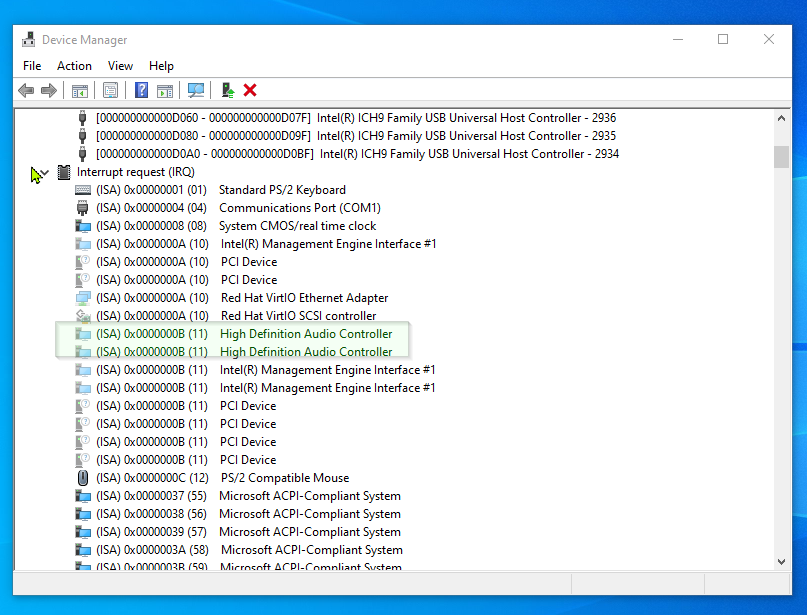Select System CMOS/real time clock entry
The width and height of the screenshot is (807, 615).
click(x=236, y=226)
